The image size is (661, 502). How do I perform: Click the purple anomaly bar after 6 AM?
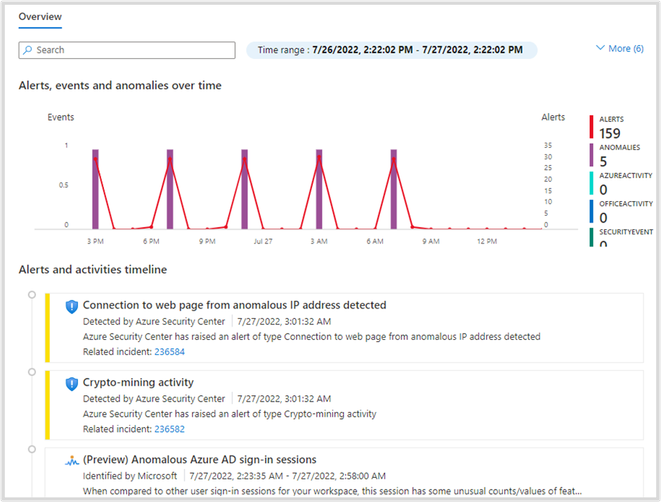point(393,189)
